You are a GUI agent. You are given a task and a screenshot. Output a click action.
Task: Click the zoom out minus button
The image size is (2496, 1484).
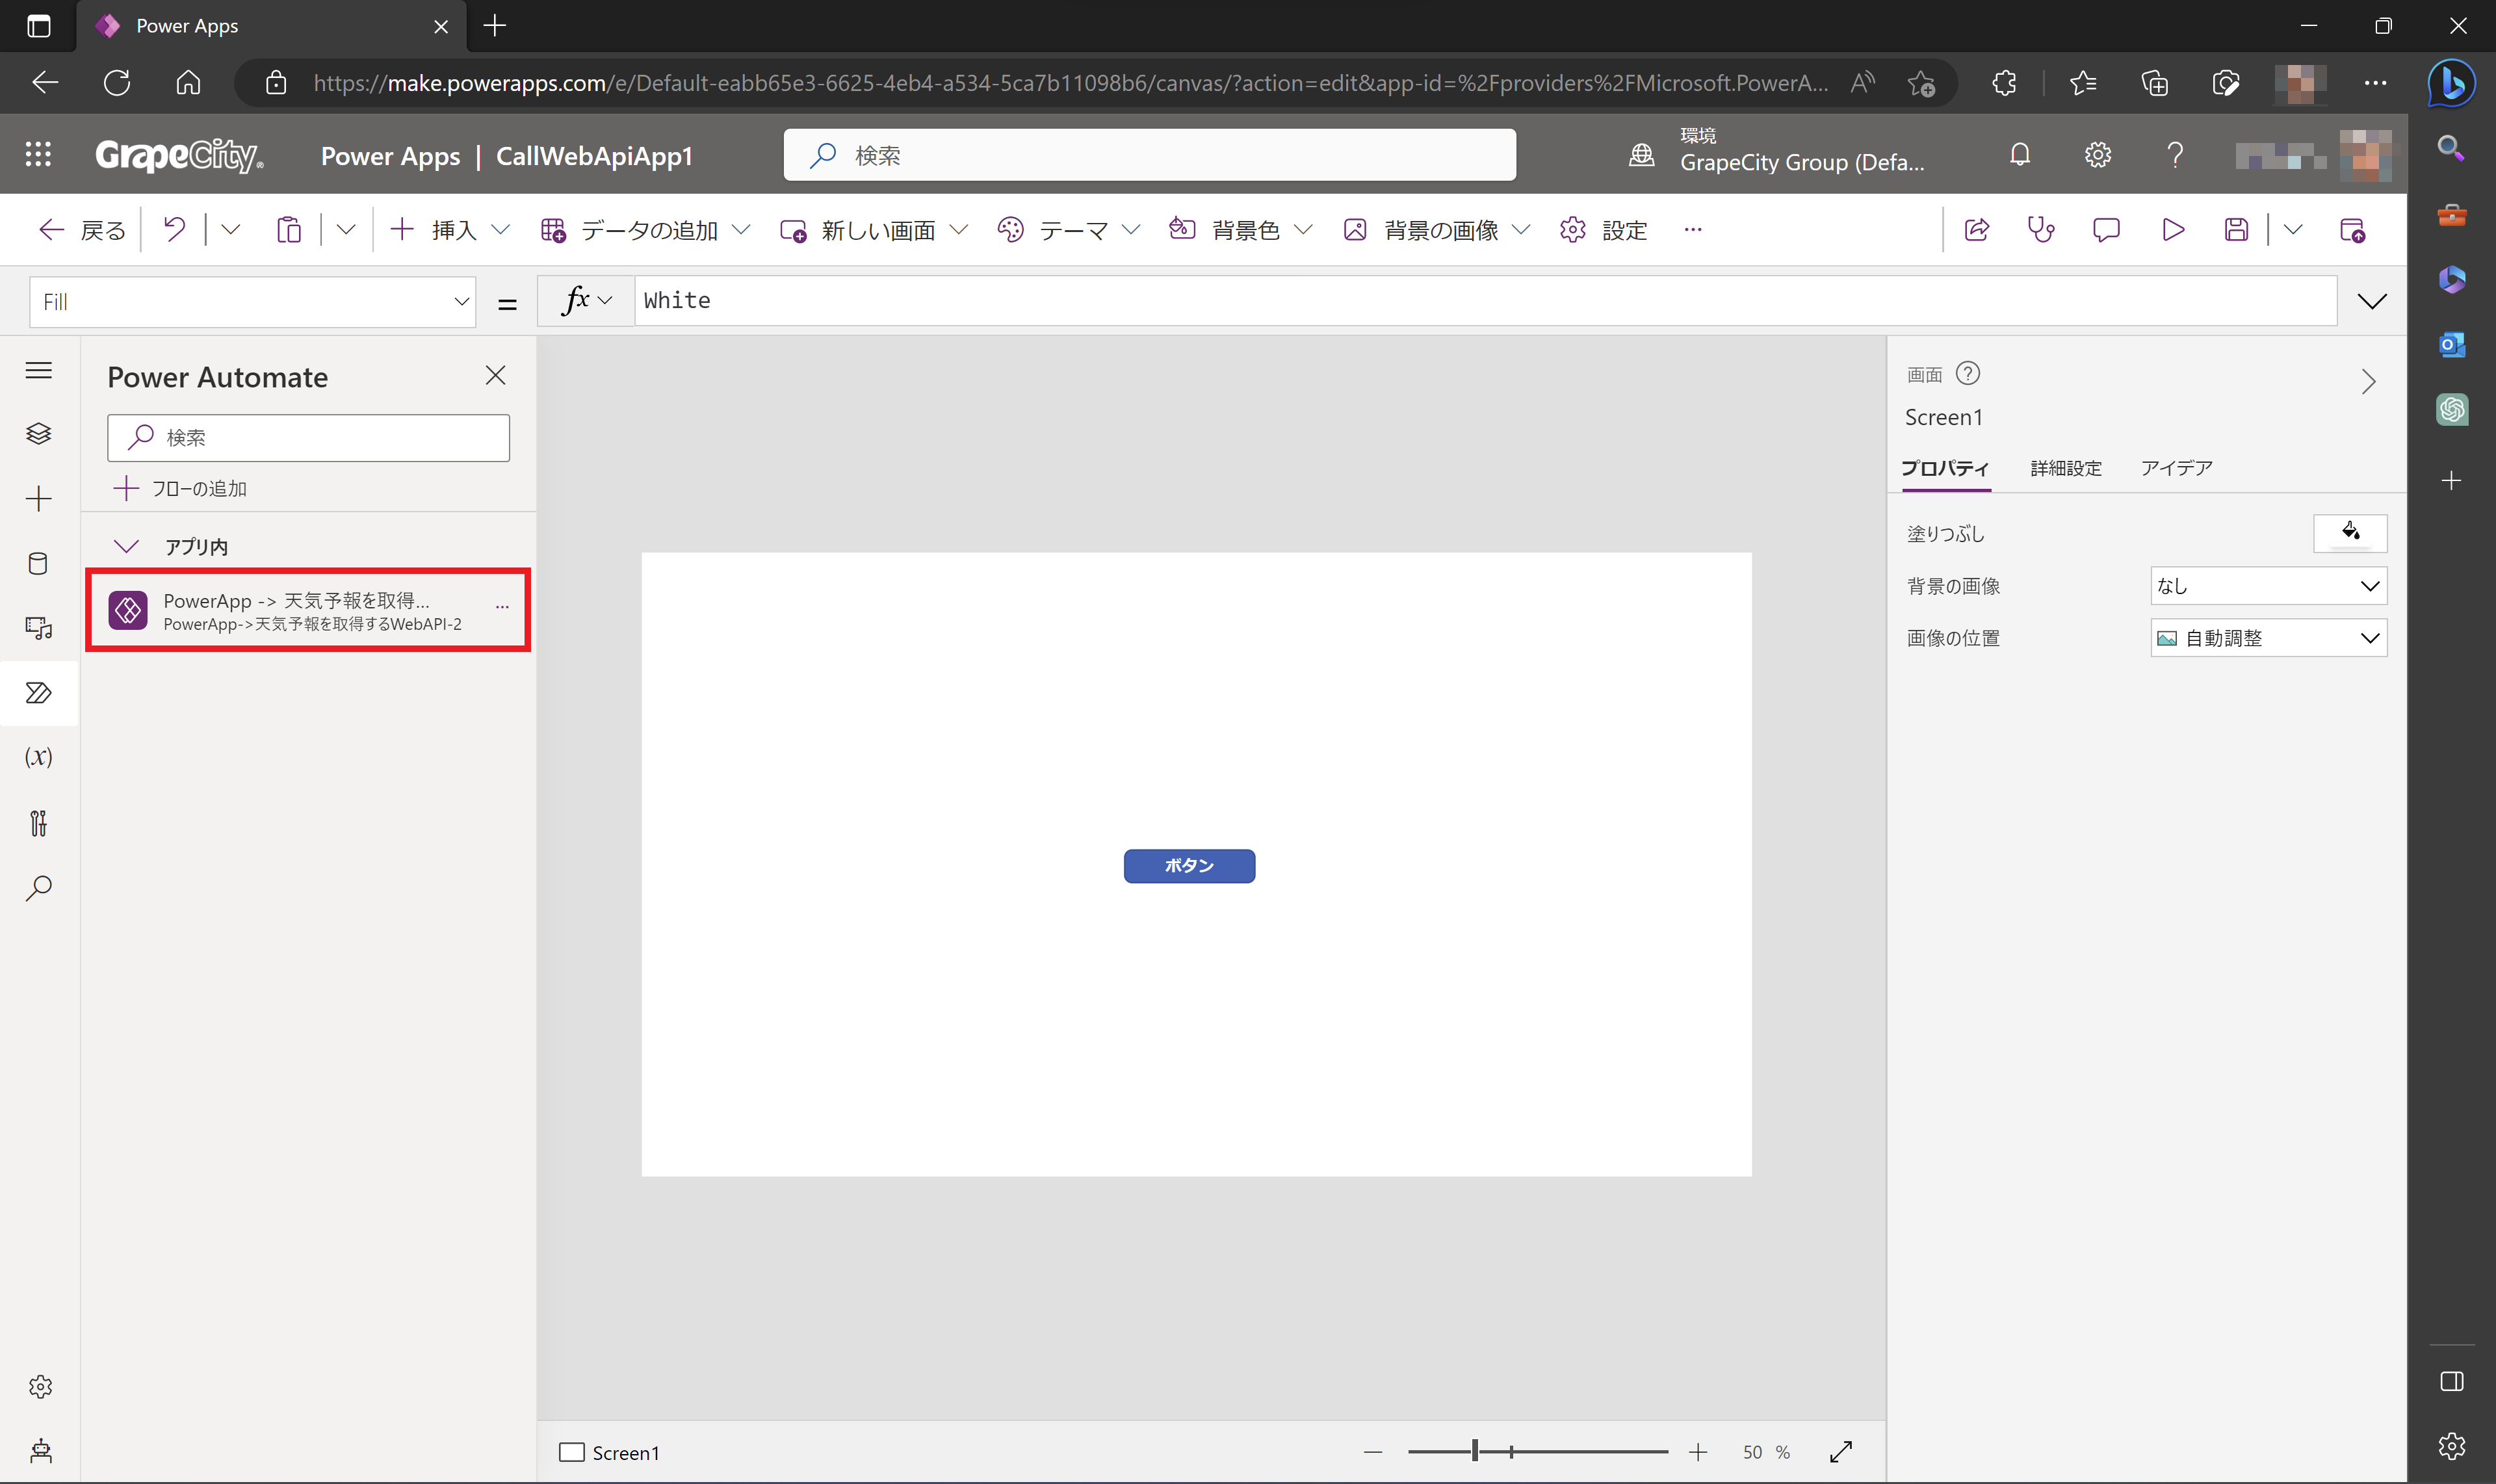coord(1373,1452)
